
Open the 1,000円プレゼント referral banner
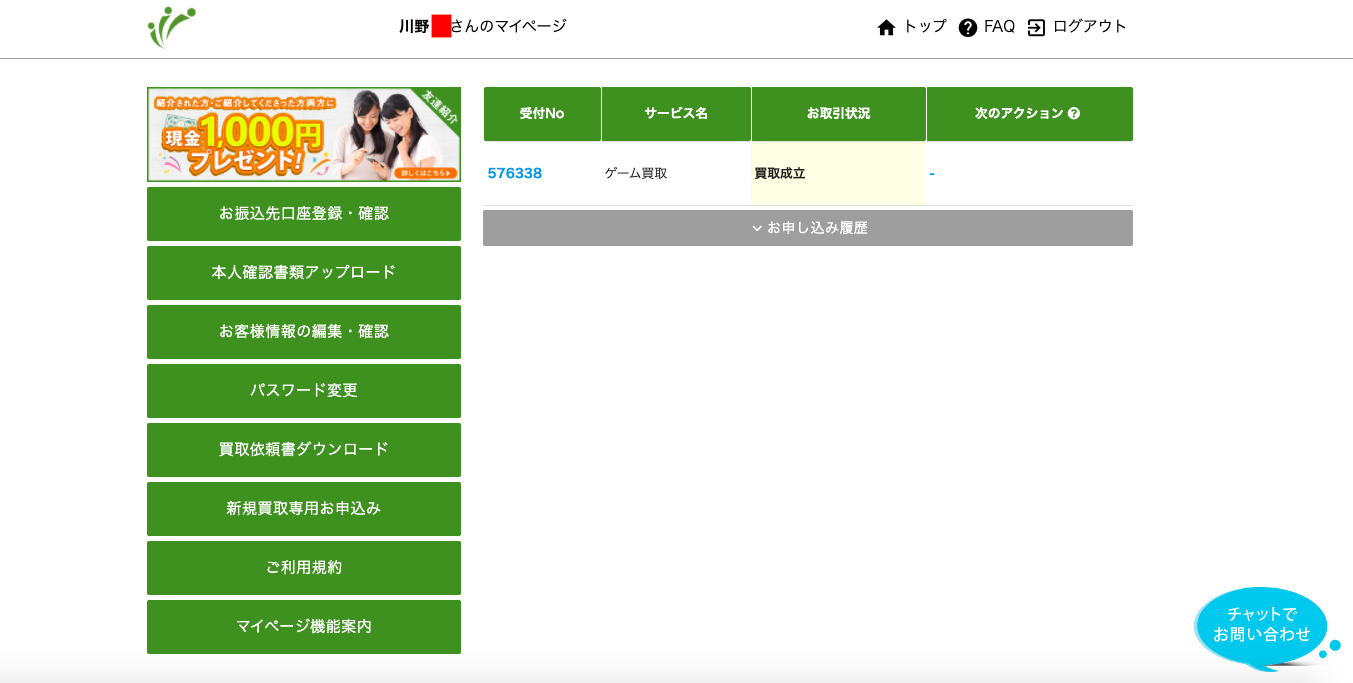coord(304,134)
